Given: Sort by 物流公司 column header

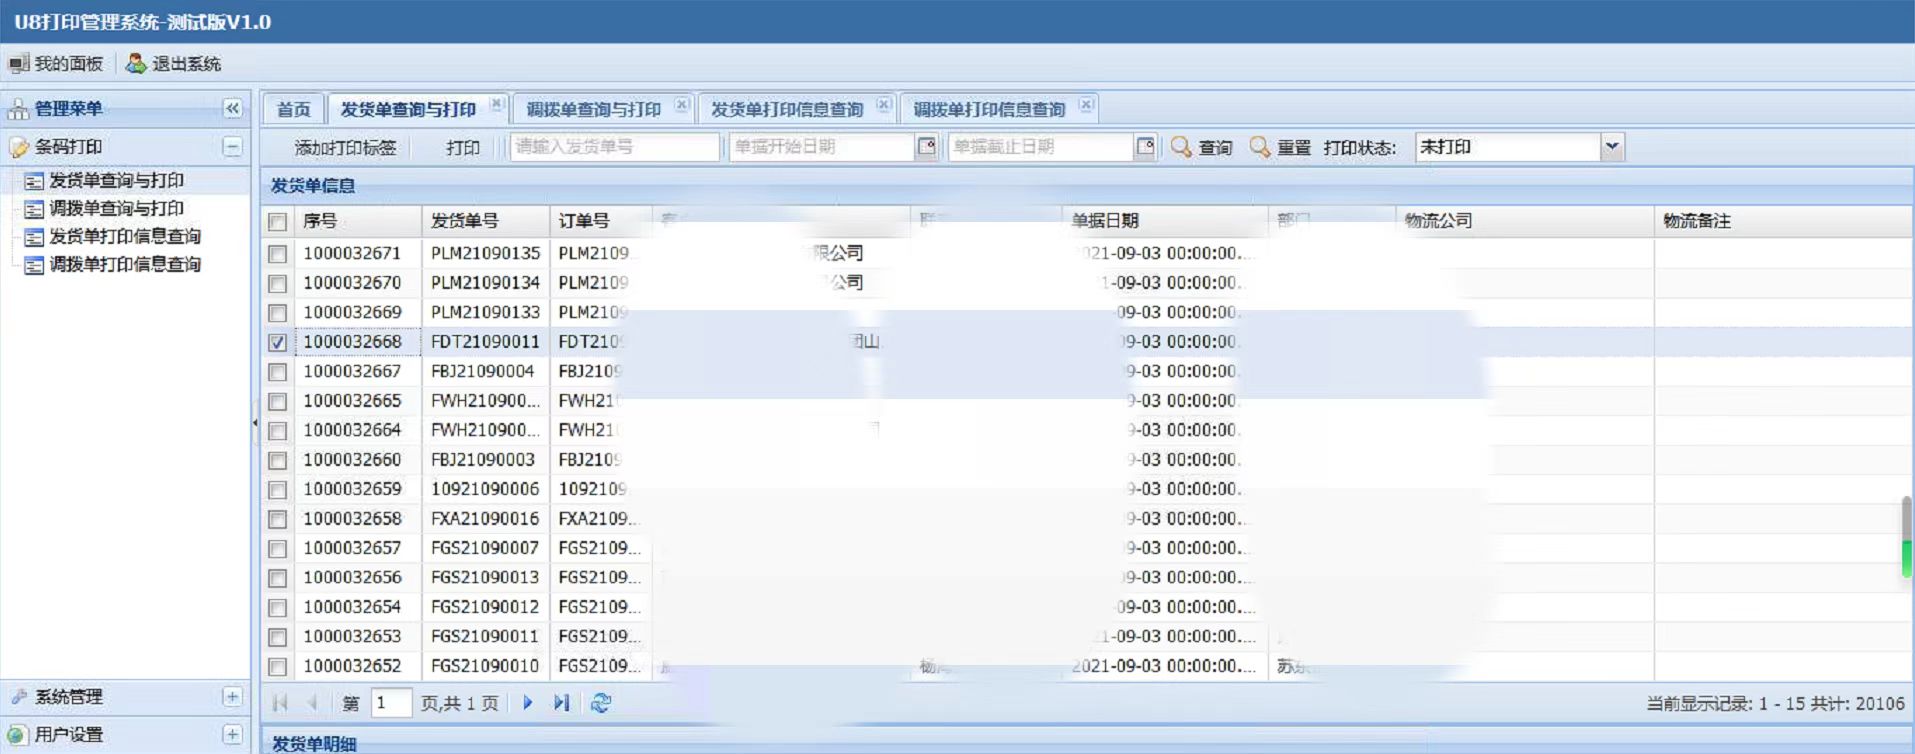Looking at the screenshot, I should point(1525,221).
